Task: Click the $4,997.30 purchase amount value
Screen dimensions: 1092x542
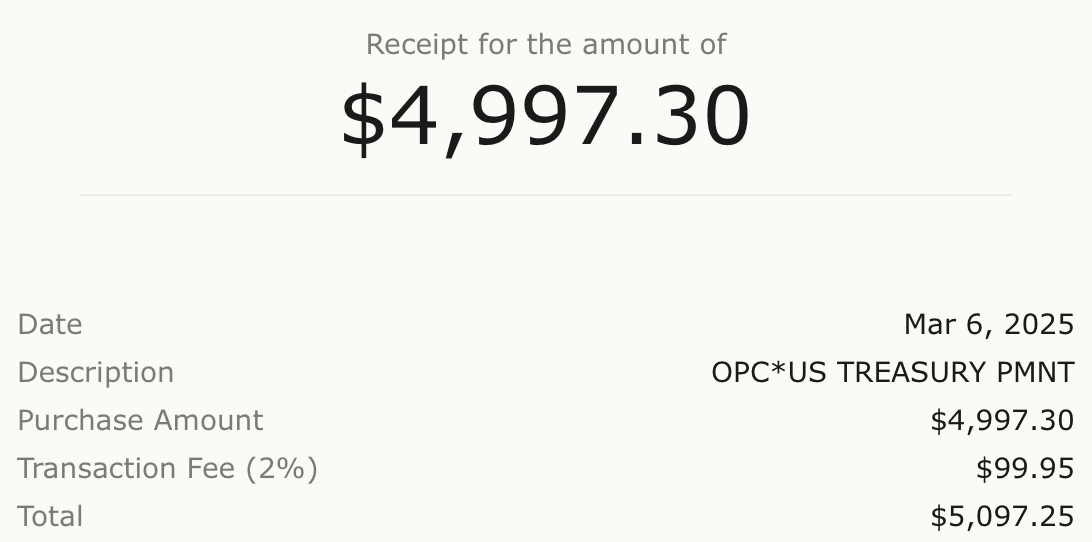Action: pyautogui.click(x=1002, y=421)
